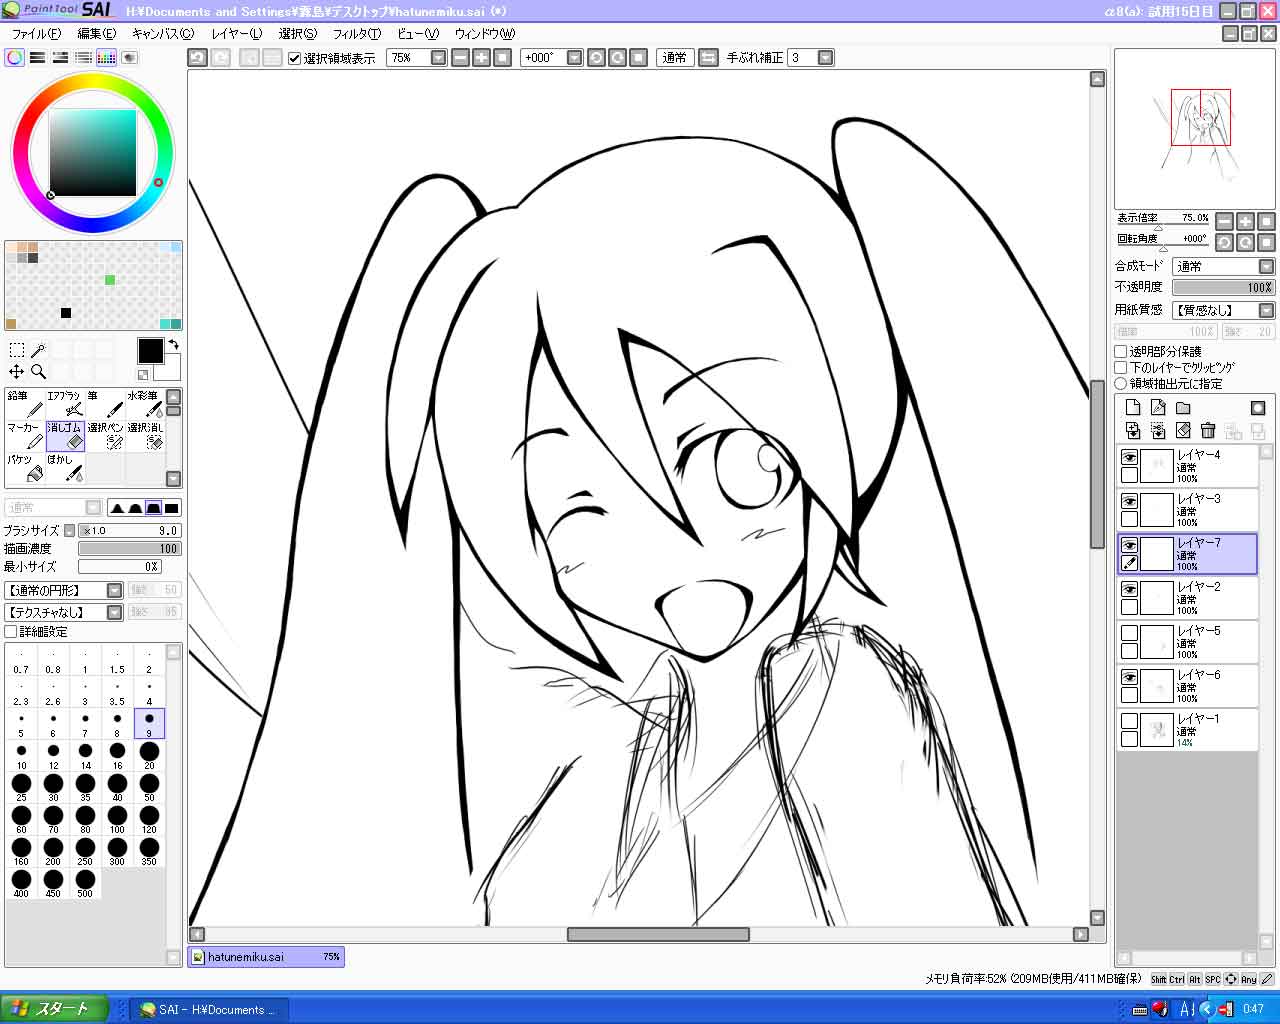Screen dimensions: 1280x1024
Task: Choose the rectangular selection tool
Action: tap(17, 350)
